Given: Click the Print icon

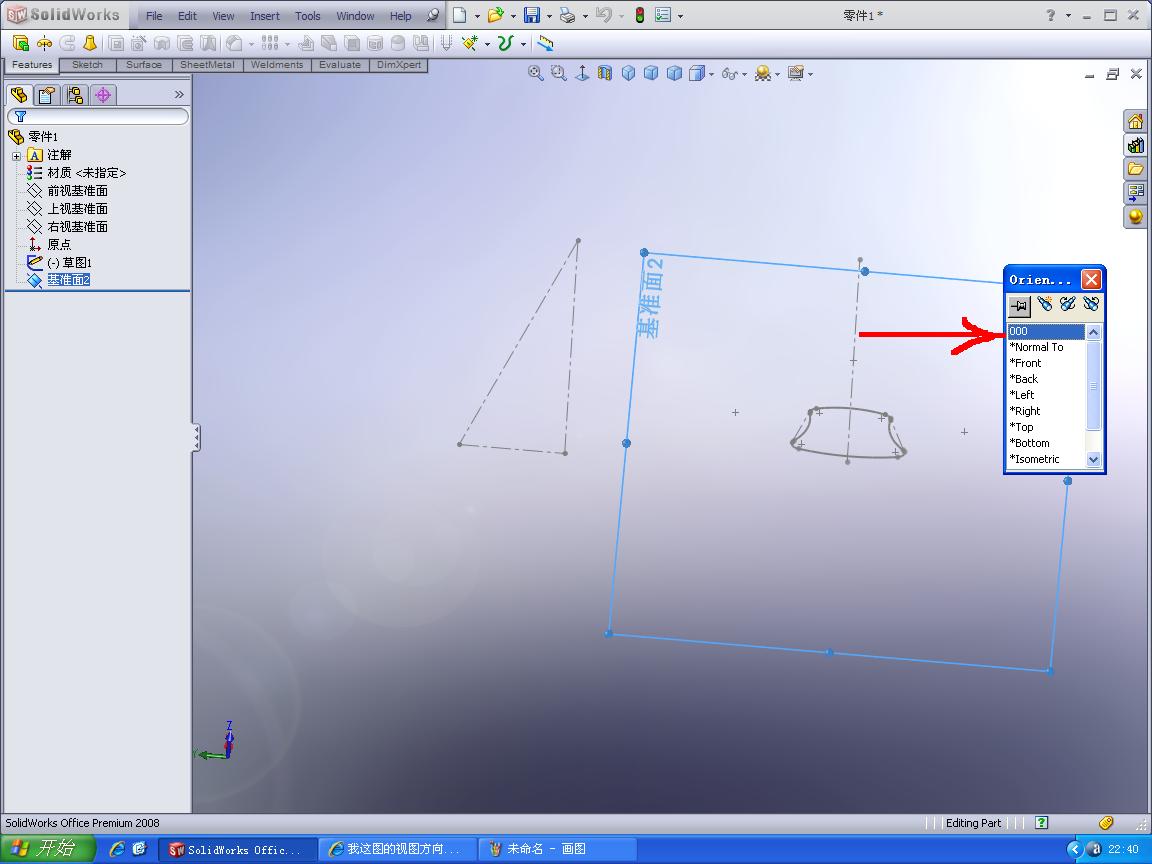Looking at the screenshot, I should [x=567, y=15].
